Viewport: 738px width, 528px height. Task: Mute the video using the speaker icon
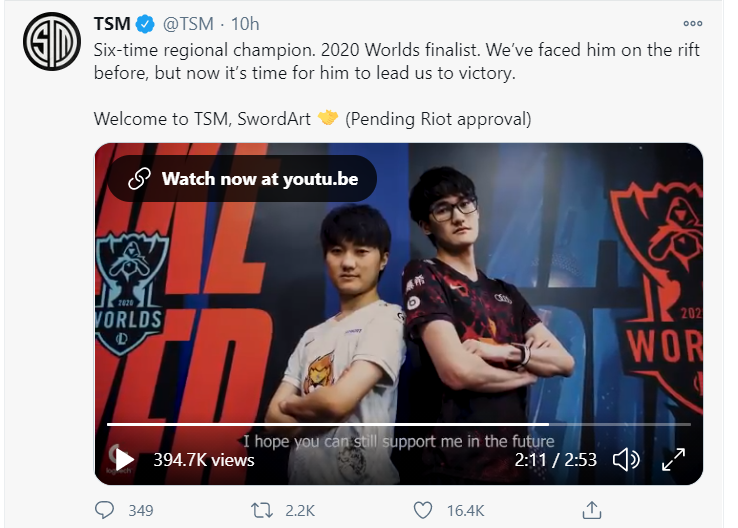tap(626, 459)
